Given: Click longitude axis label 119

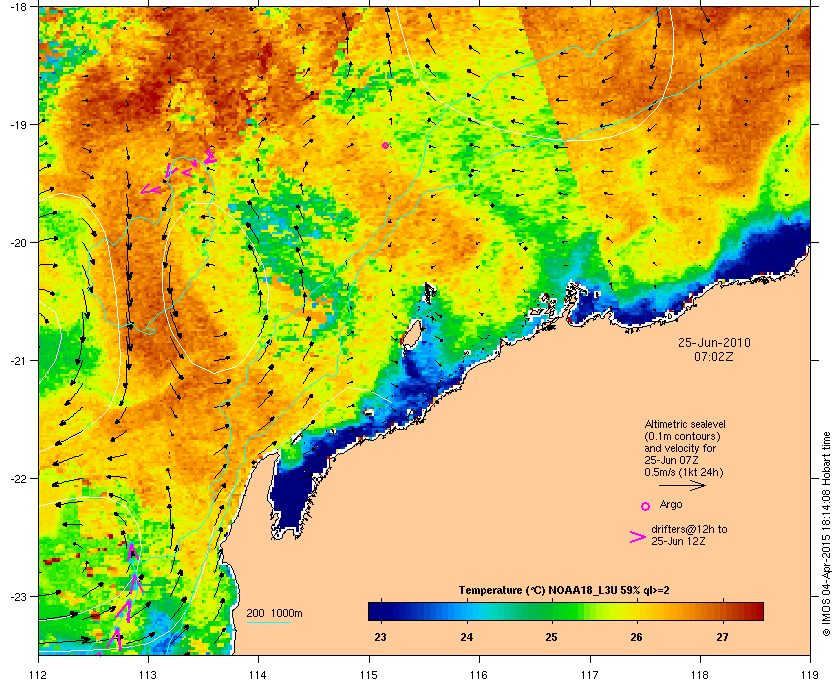Looking at the screenshot, I should [811, 674].
